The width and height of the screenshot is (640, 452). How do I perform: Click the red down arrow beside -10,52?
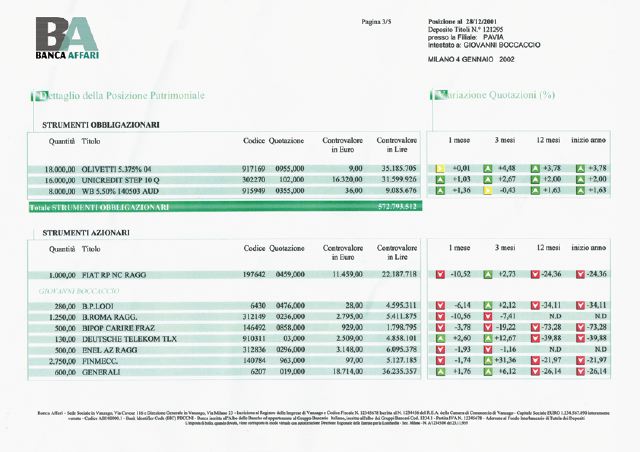click(440, 274)
